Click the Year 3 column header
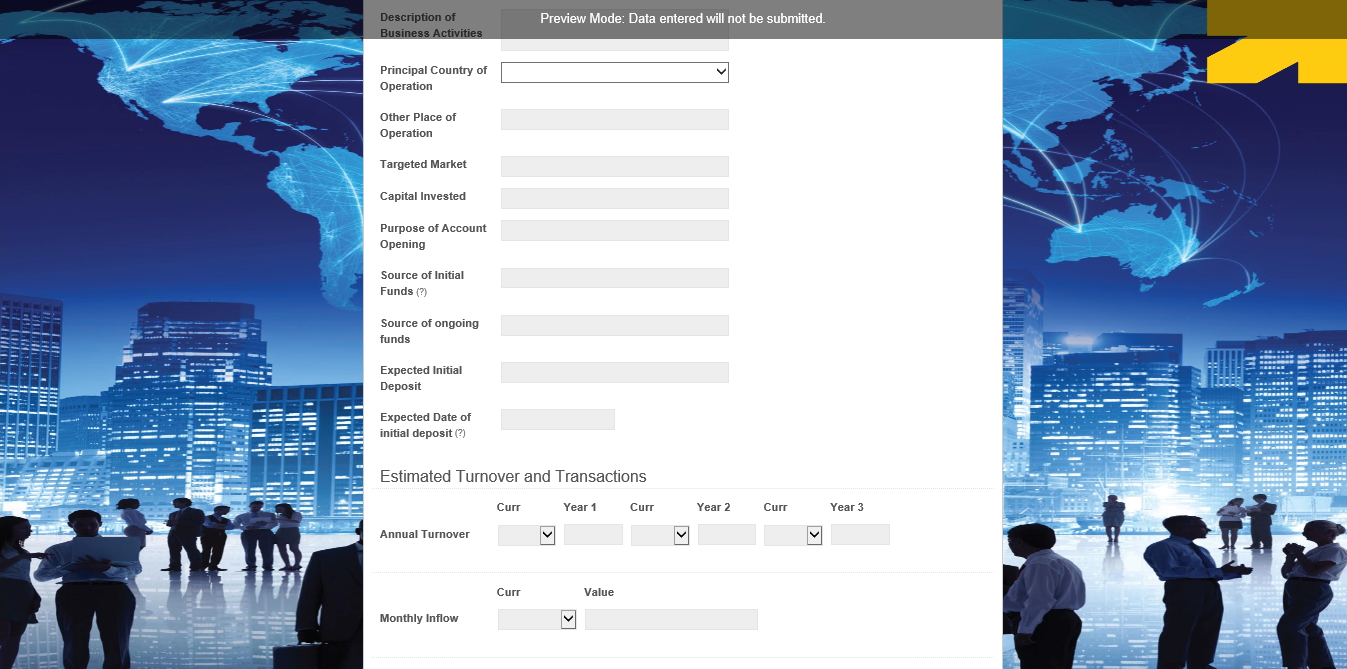Screen dimensions: 1347x669 847,507
